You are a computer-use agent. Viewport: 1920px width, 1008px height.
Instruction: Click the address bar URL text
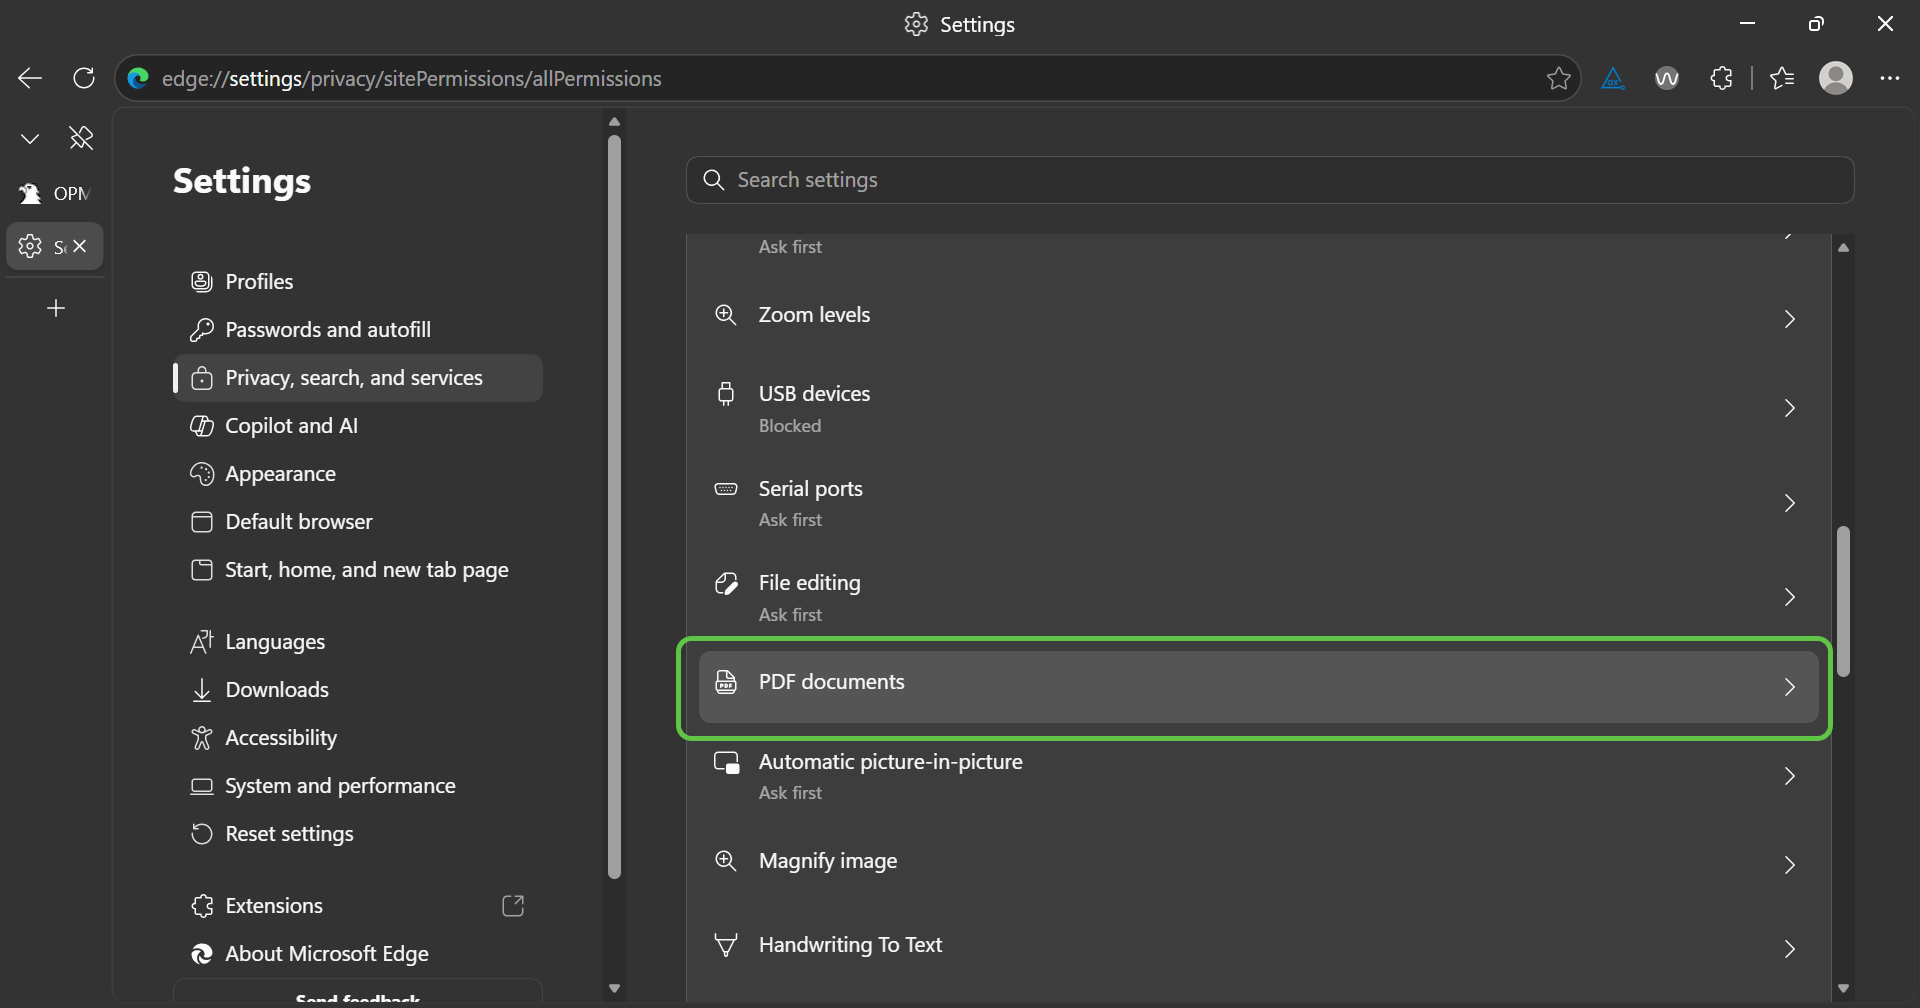click(x=412, y=78)
